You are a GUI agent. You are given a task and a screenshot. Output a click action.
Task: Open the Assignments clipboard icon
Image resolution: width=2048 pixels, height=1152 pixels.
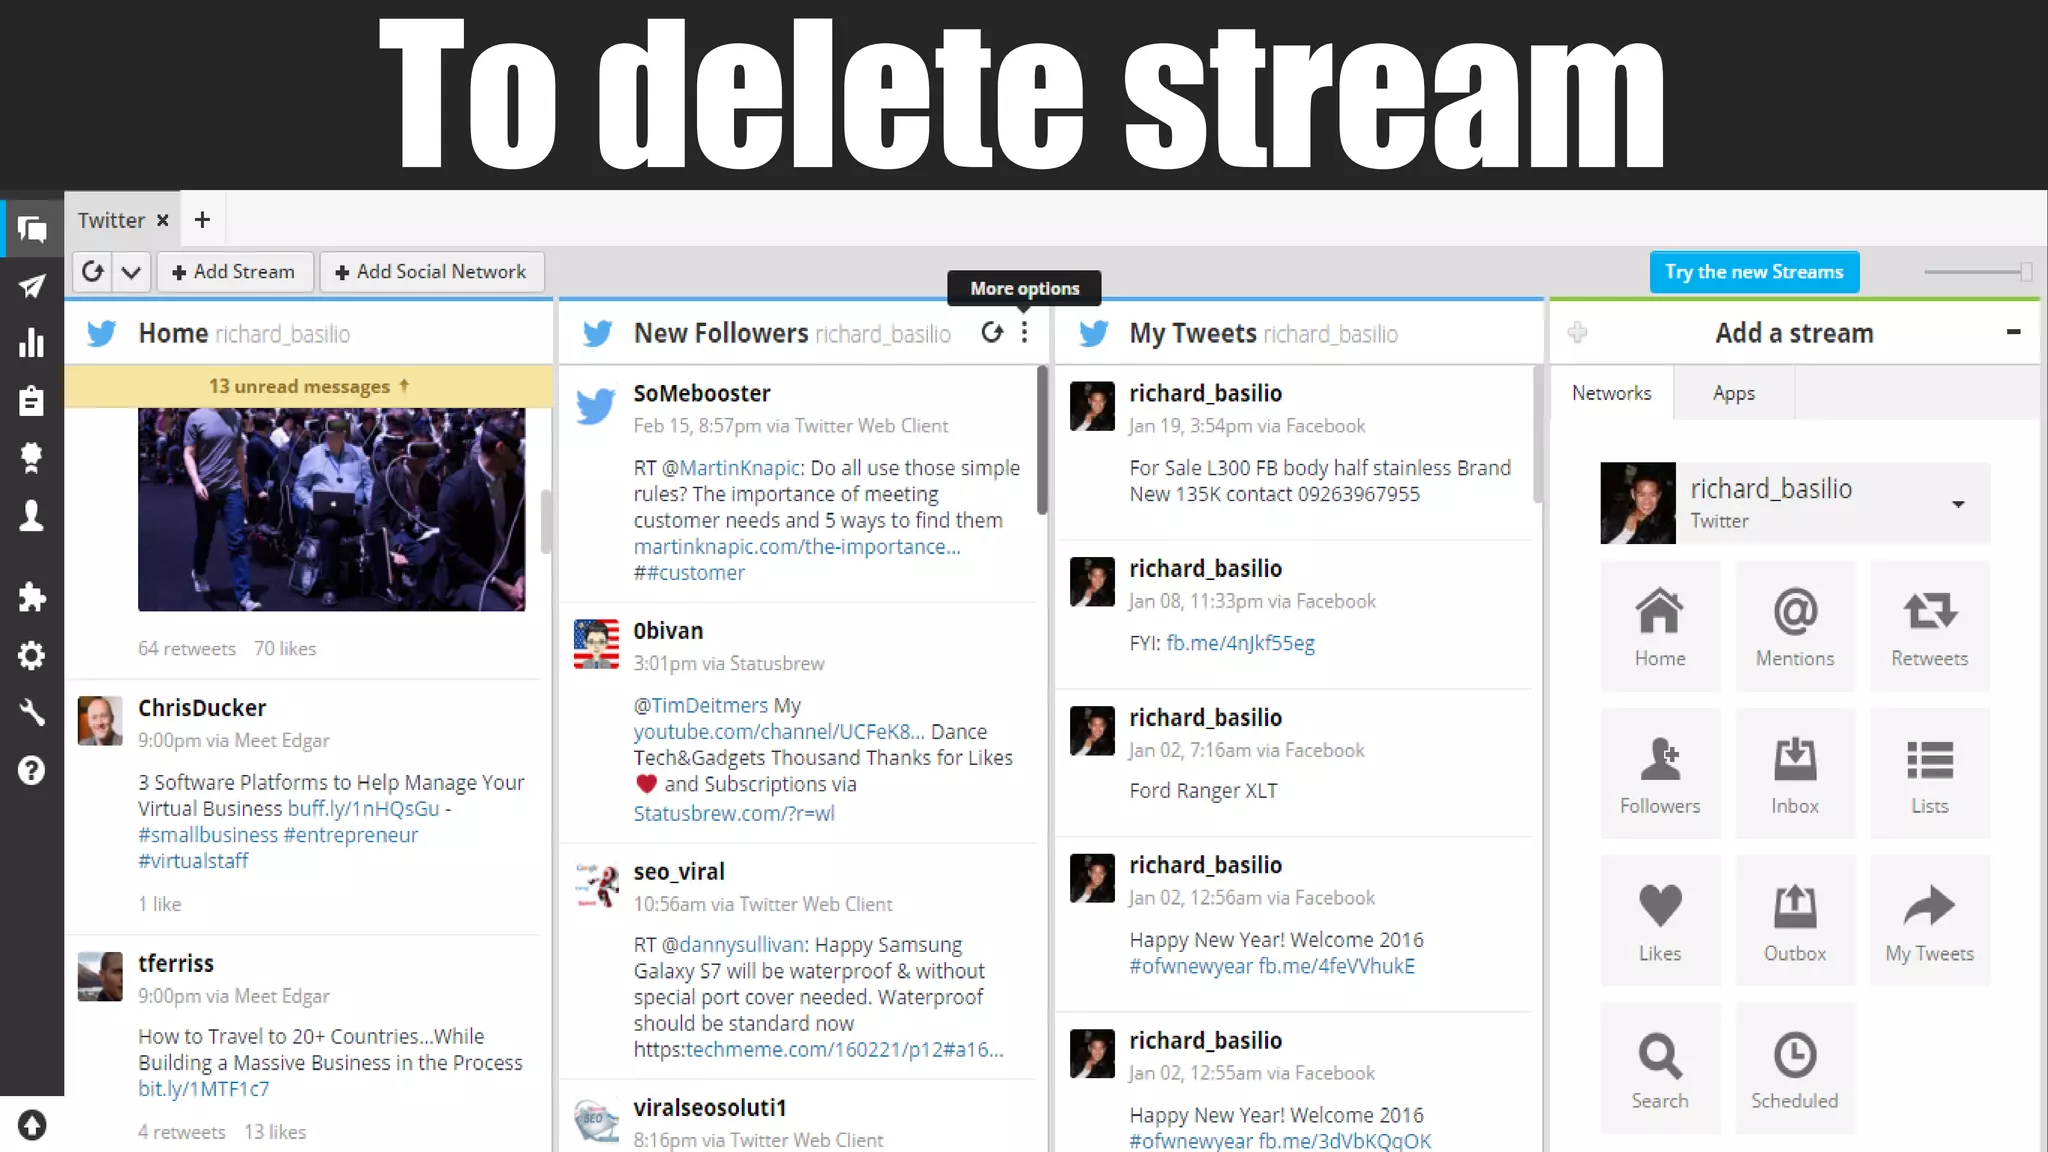pos(32,400)
